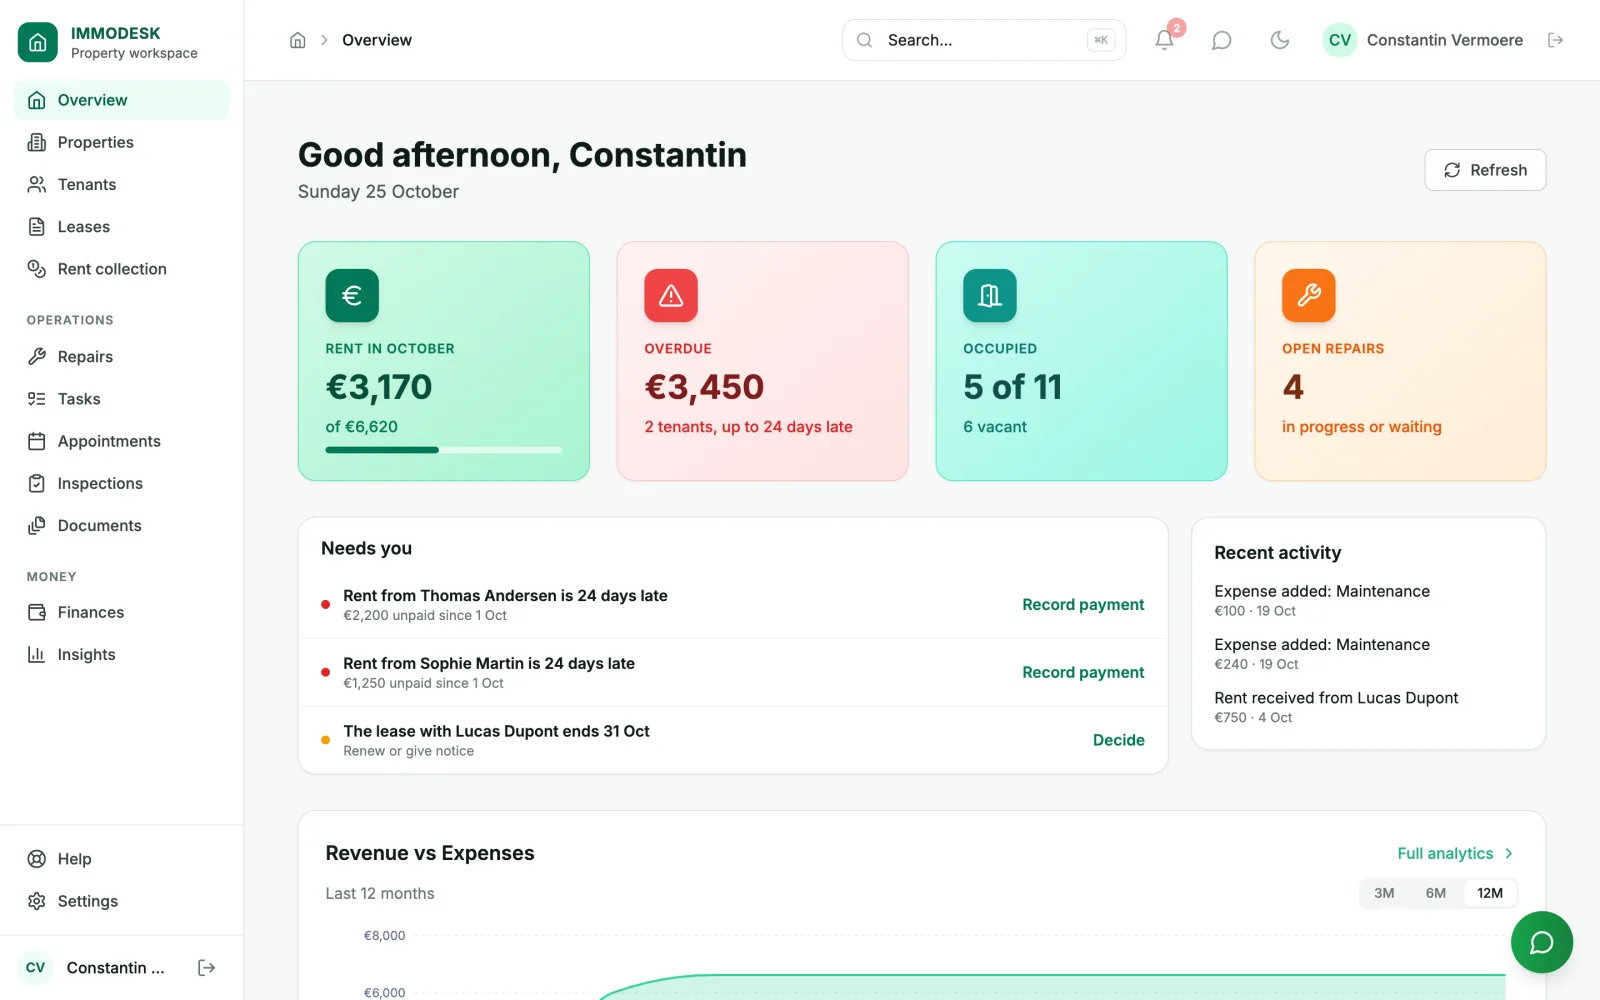Open the floating chat support button

(1542, 942)
